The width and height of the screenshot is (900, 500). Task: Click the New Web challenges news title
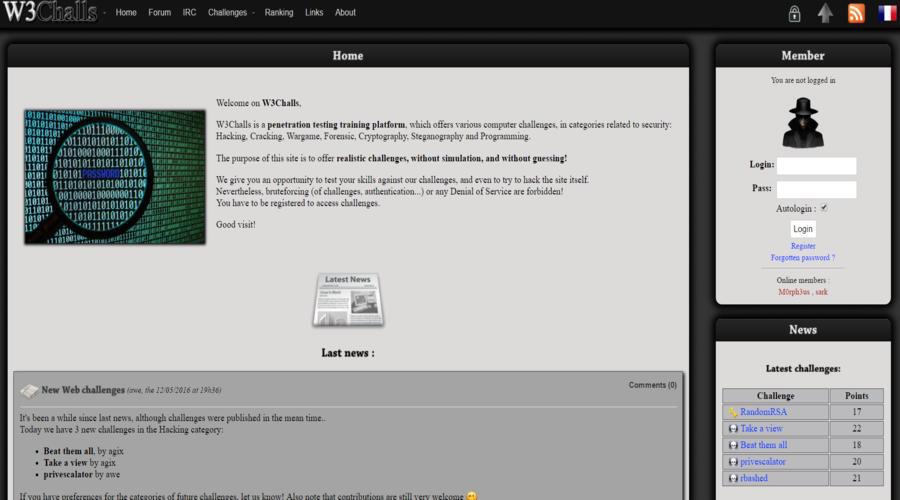(83, 390)
